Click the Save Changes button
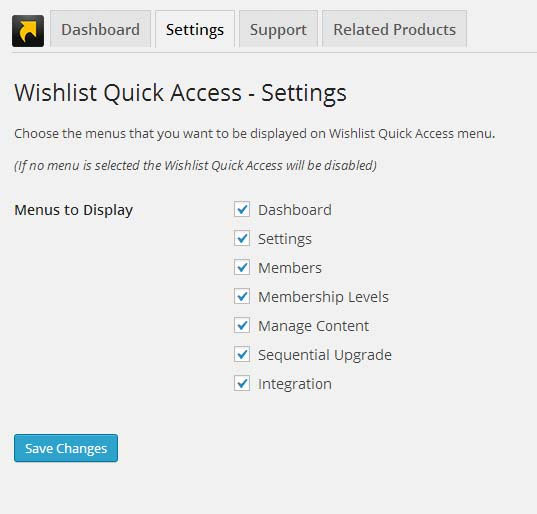 click(66, 448)
